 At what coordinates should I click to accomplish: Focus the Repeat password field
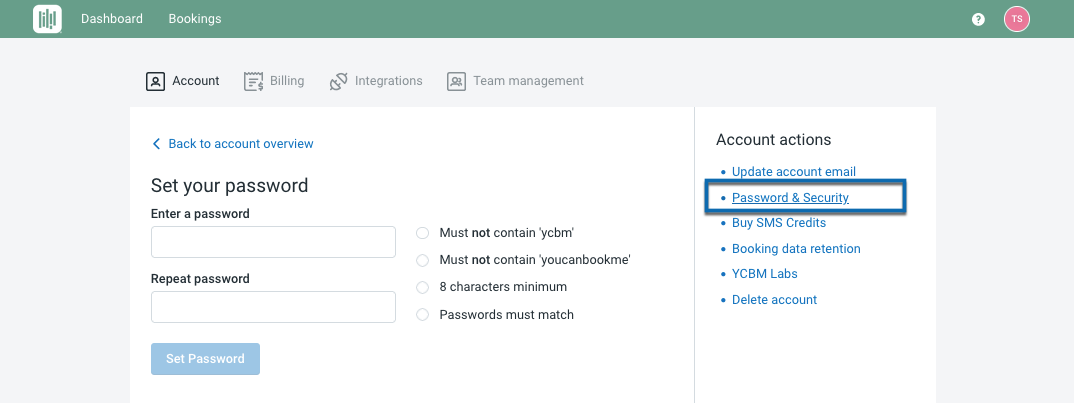point(273,307)
